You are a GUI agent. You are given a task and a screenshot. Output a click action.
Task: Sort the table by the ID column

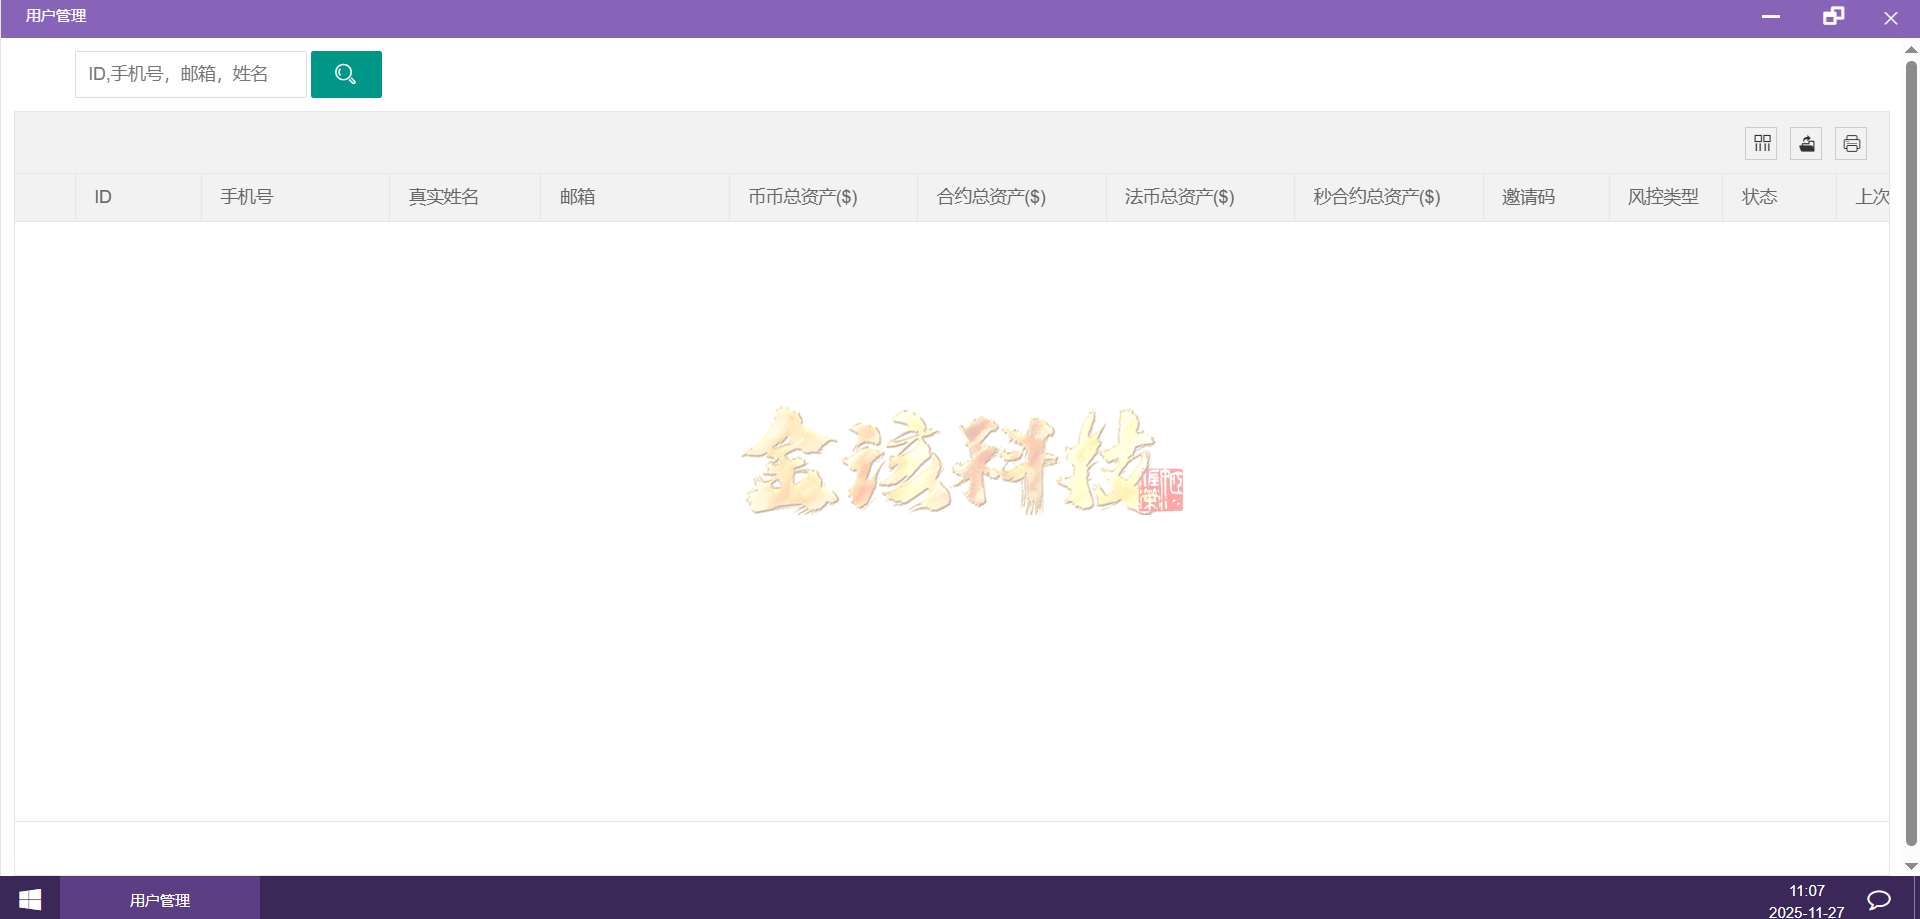[102, 197]
